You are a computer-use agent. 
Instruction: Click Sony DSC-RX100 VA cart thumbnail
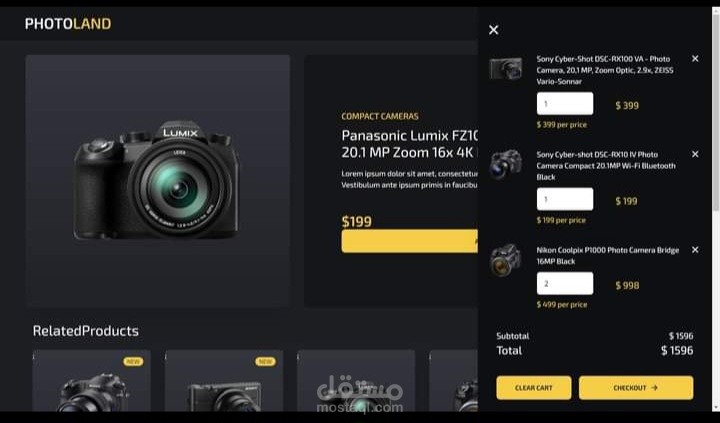pos(505,68)
